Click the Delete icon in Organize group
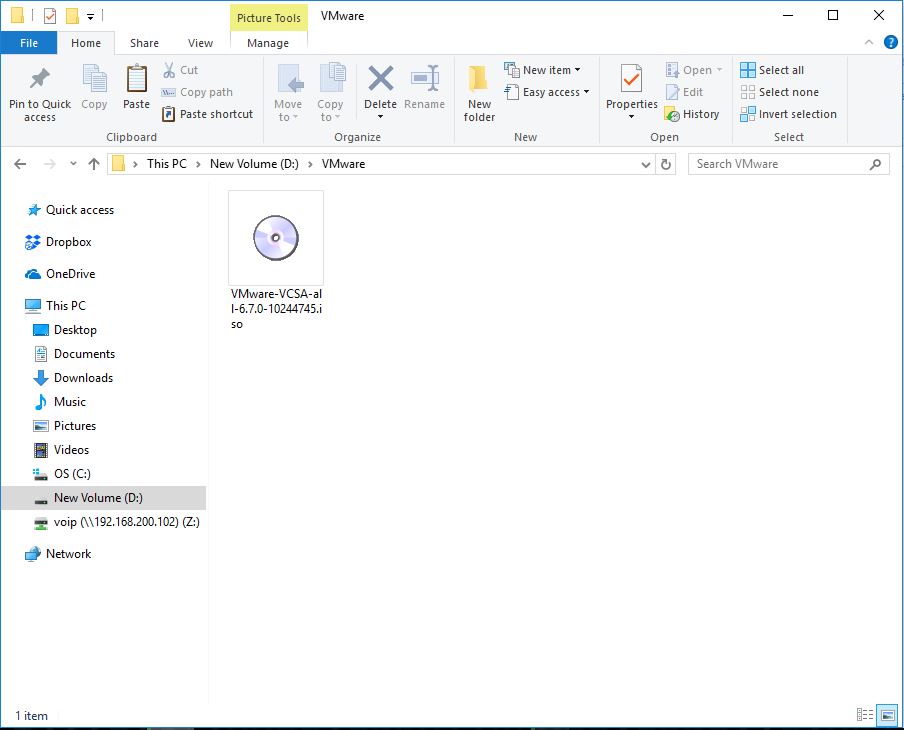The width and height of the screenshot is (904, 730). (380, 80)
